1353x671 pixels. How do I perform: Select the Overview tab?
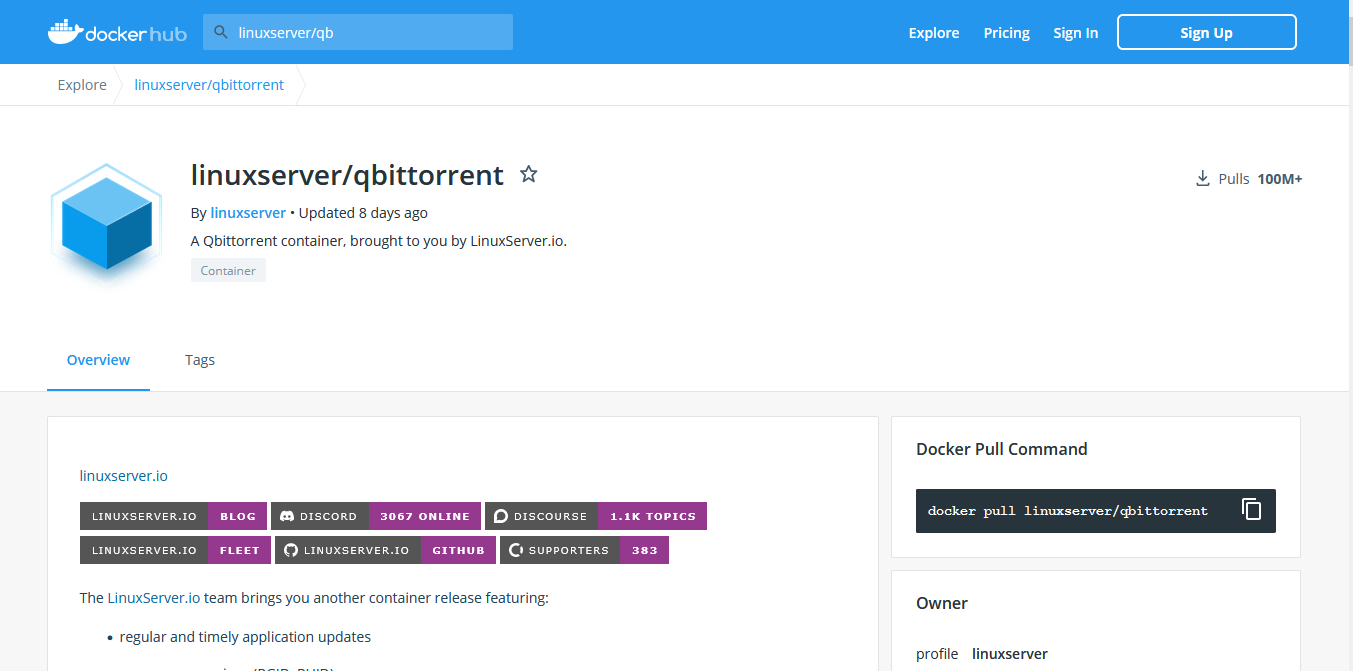[x=98, y=360]
